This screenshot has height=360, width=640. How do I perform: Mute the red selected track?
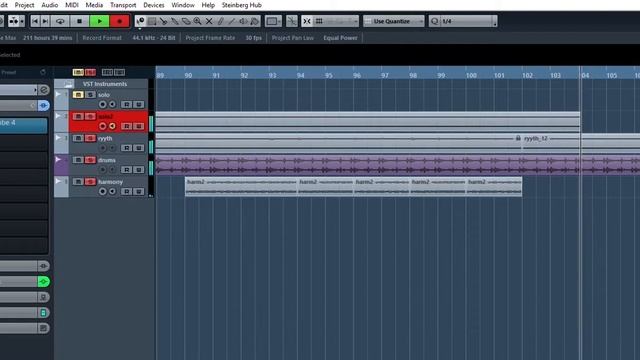(78, 116)
